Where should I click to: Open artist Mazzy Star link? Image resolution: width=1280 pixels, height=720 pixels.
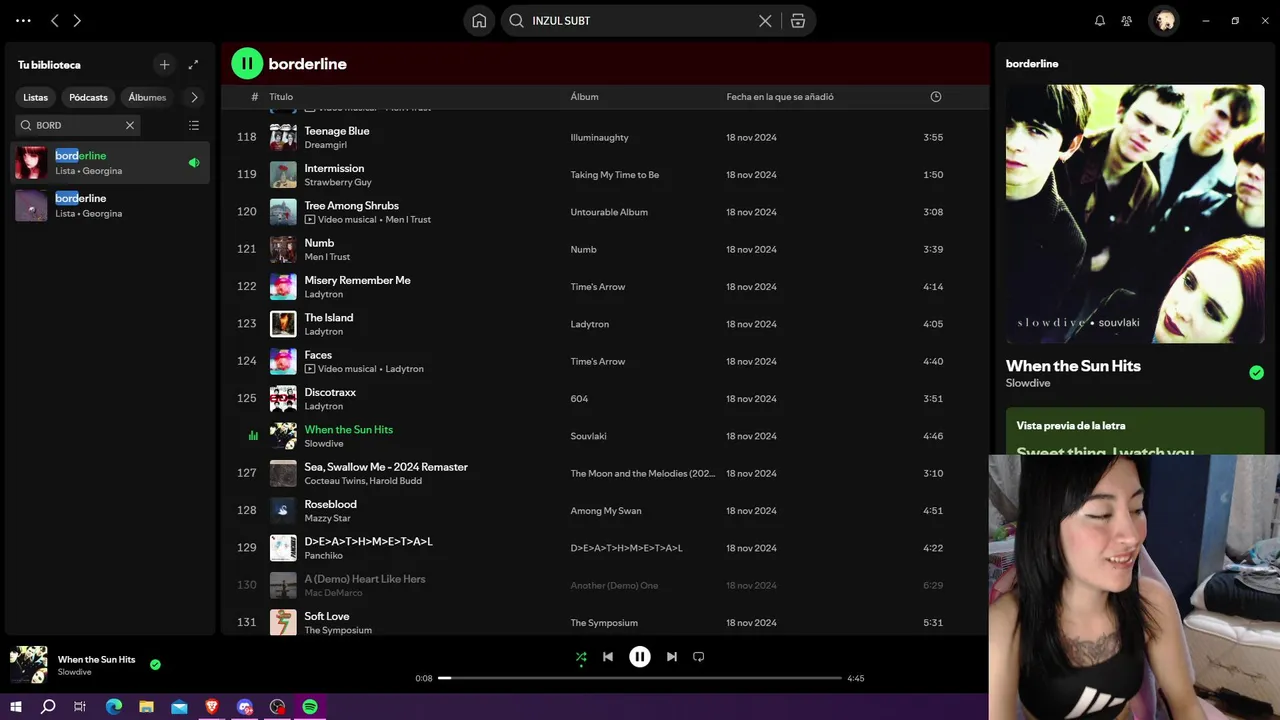[x=327, y=518]
